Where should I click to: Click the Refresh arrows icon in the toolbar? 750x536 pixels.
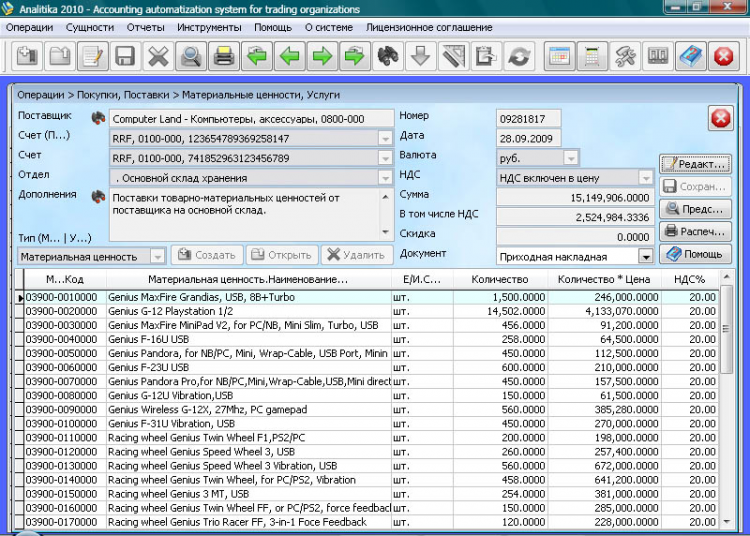click(x=518, y=56)
